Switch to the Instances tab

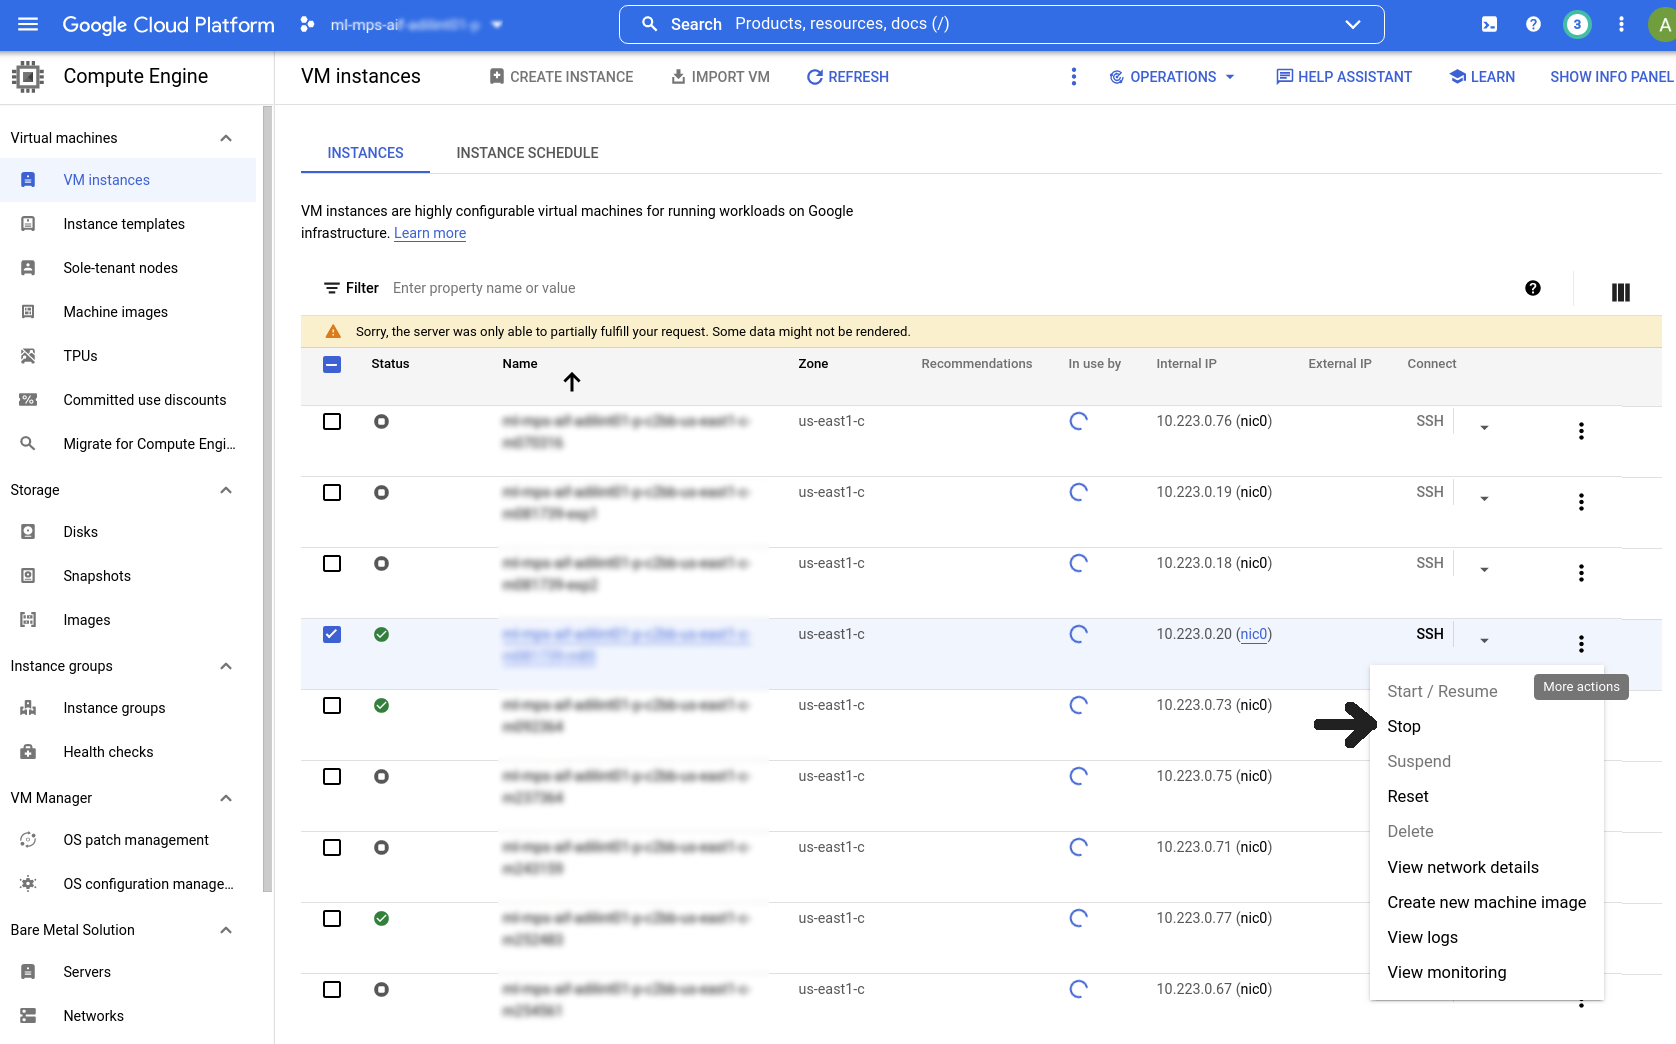[365, 153]
